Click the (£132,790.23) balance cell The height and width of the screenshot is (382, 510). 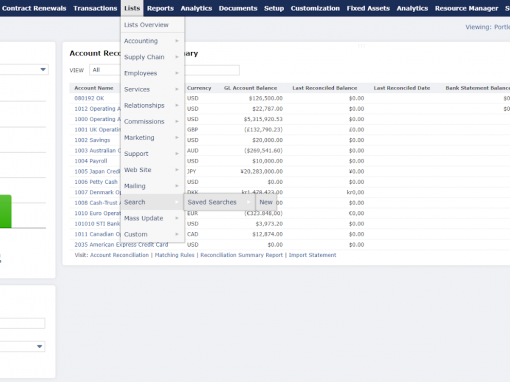263,130
